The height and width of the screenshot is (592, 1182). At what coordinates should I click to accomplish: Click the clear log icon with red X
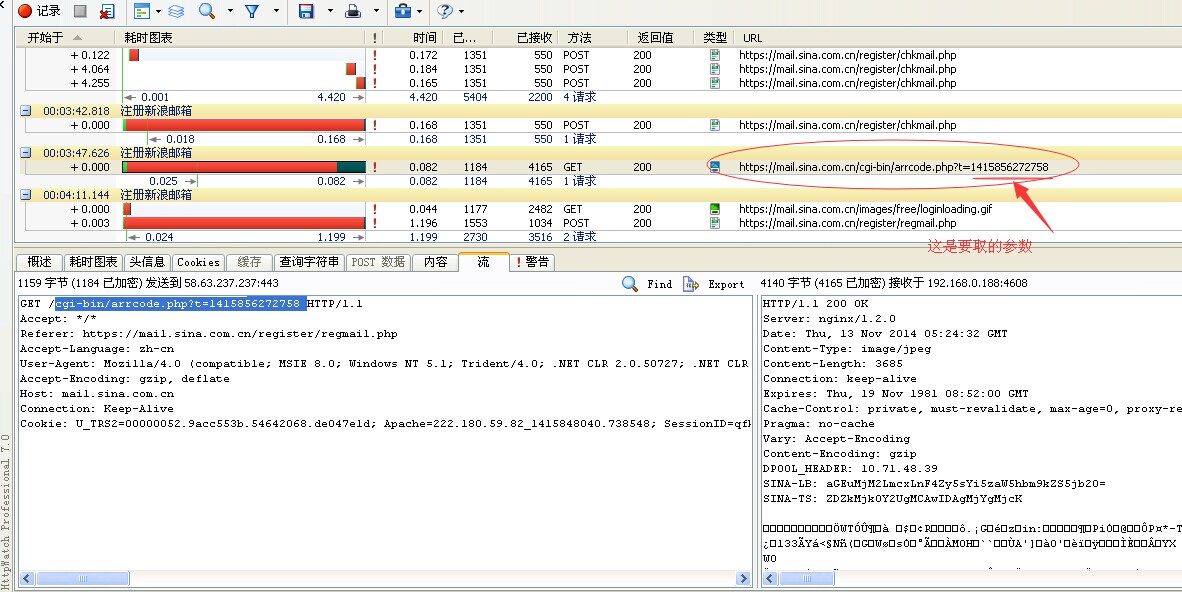pos(105,11)
